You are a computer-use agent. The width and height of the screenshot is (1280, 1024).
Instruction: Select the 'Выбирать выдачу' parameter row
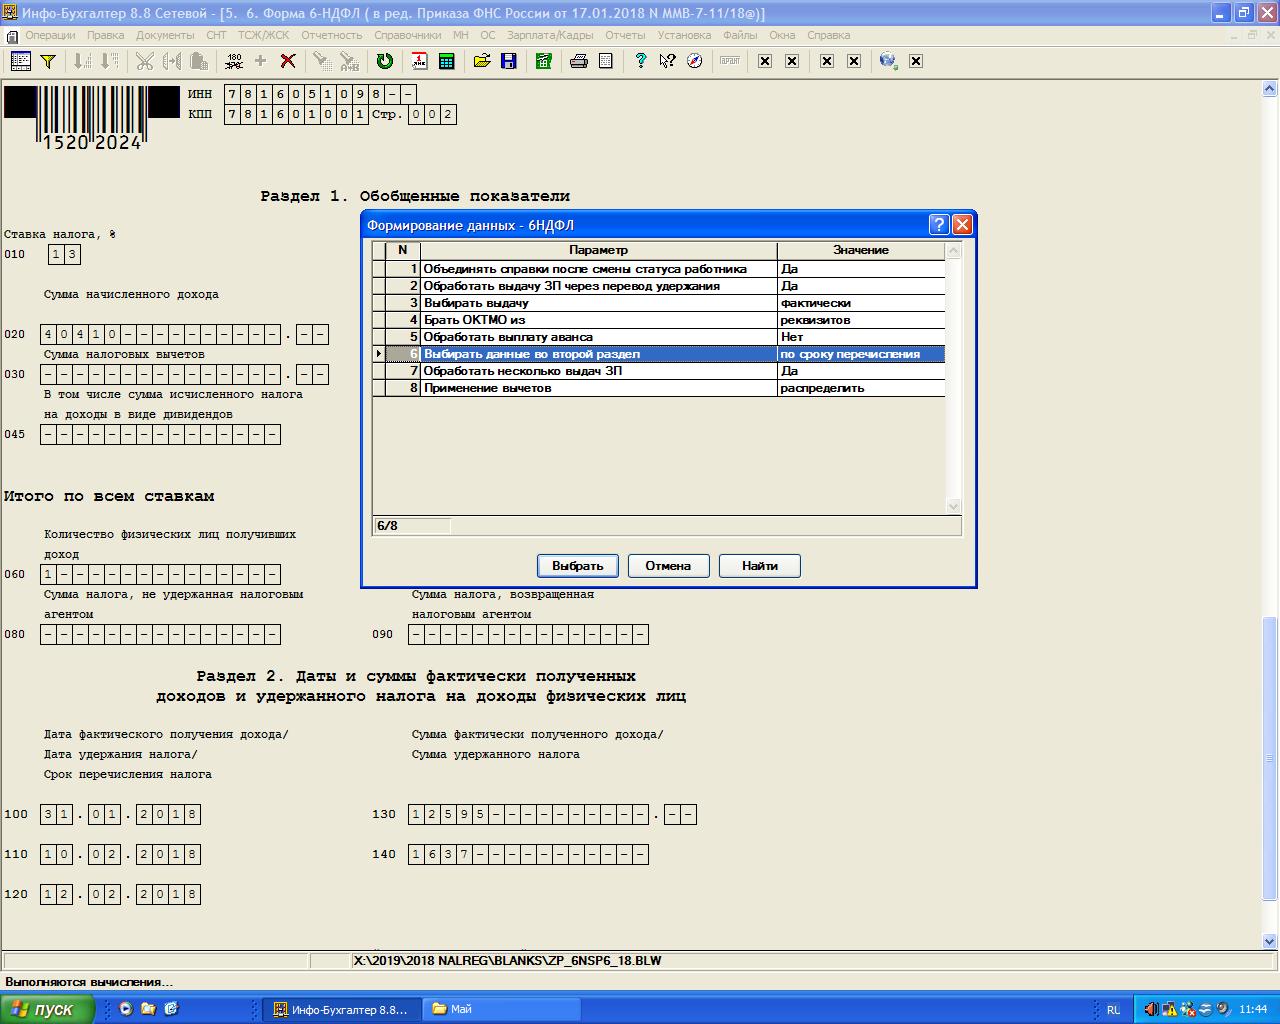659,303
